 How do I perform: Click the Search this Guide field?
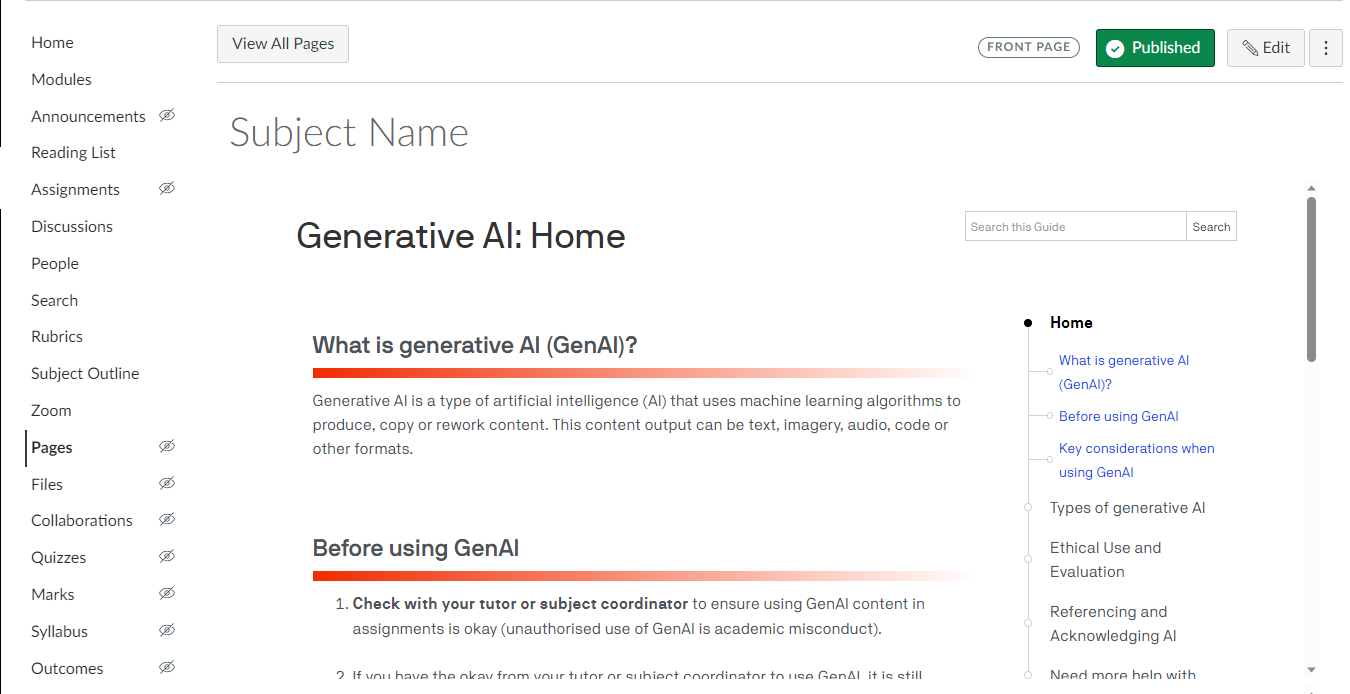coord(1075,227)
